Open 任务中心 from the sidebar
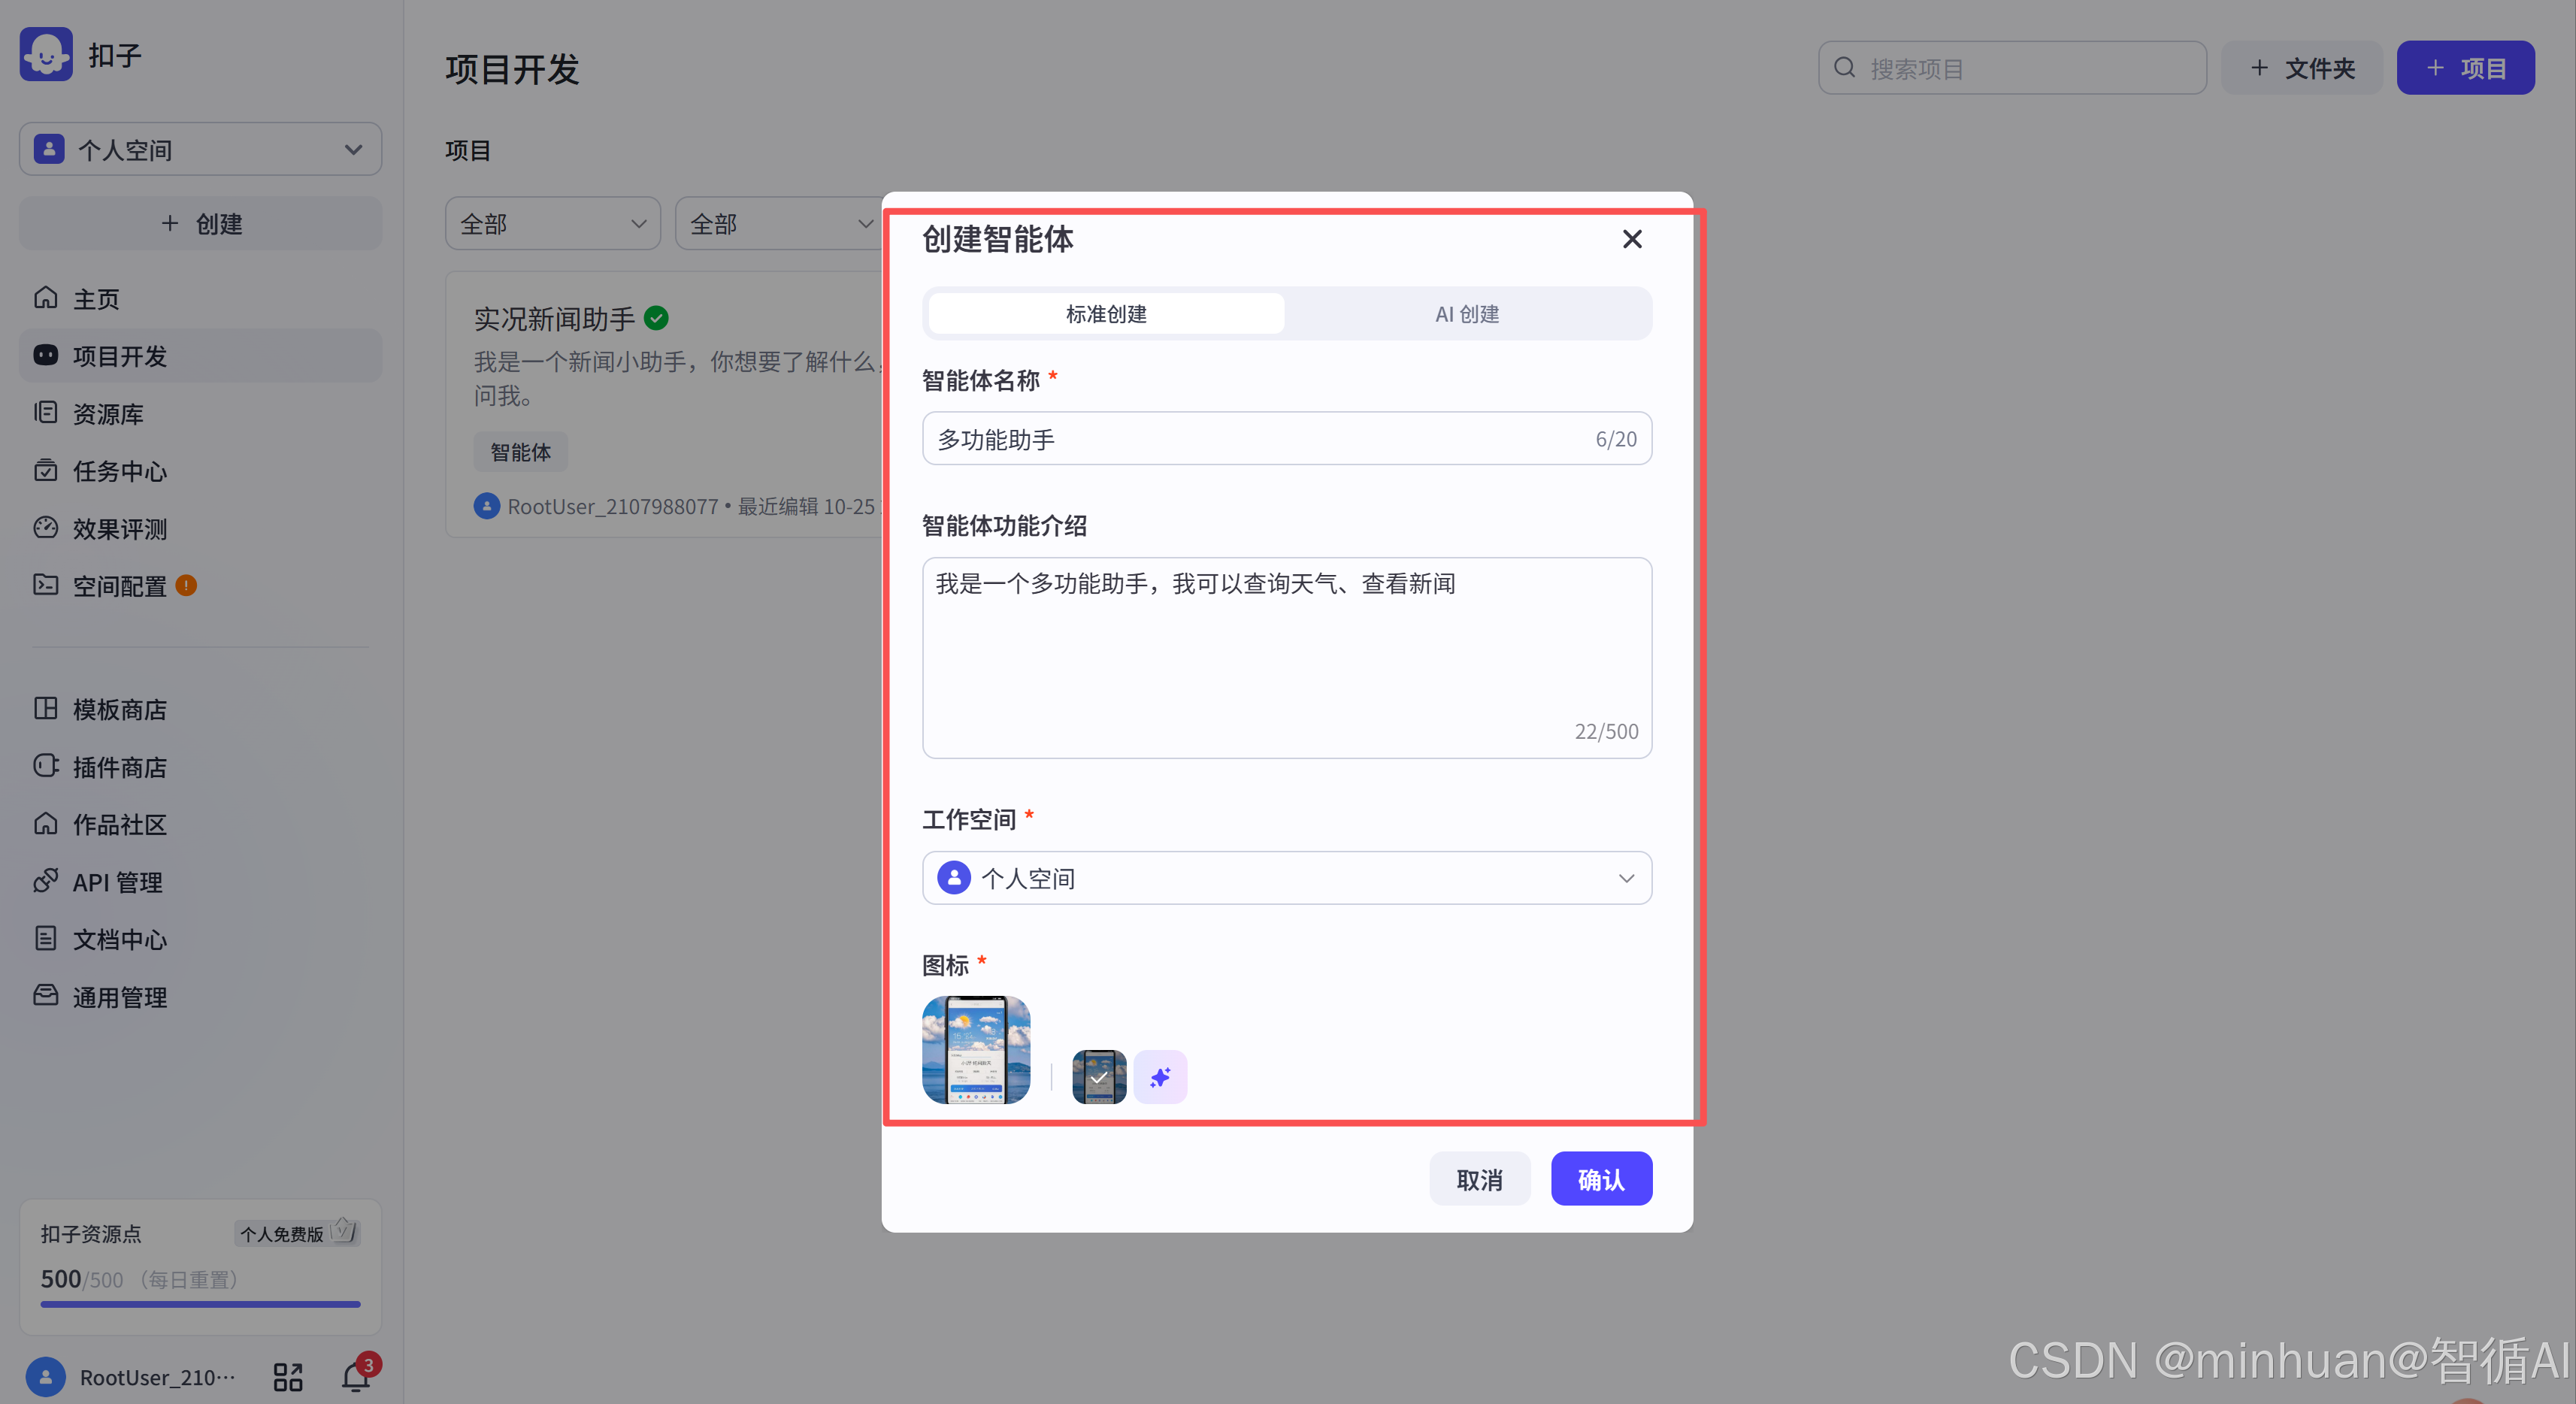 [x=119, y=471]
